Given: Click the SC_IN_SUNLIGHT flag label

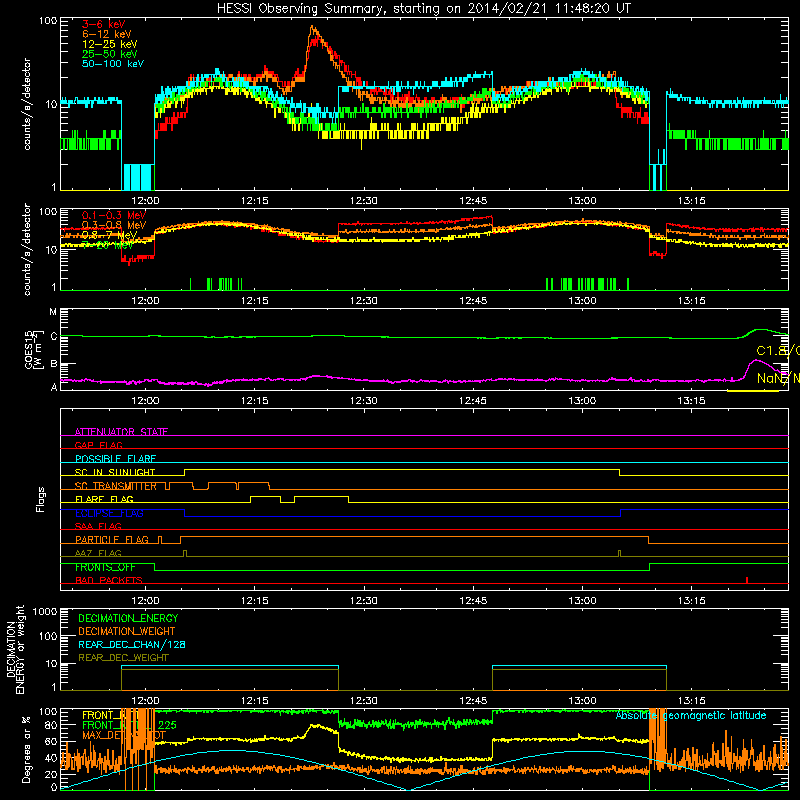Looking at the screenshot, I should 115,472.
